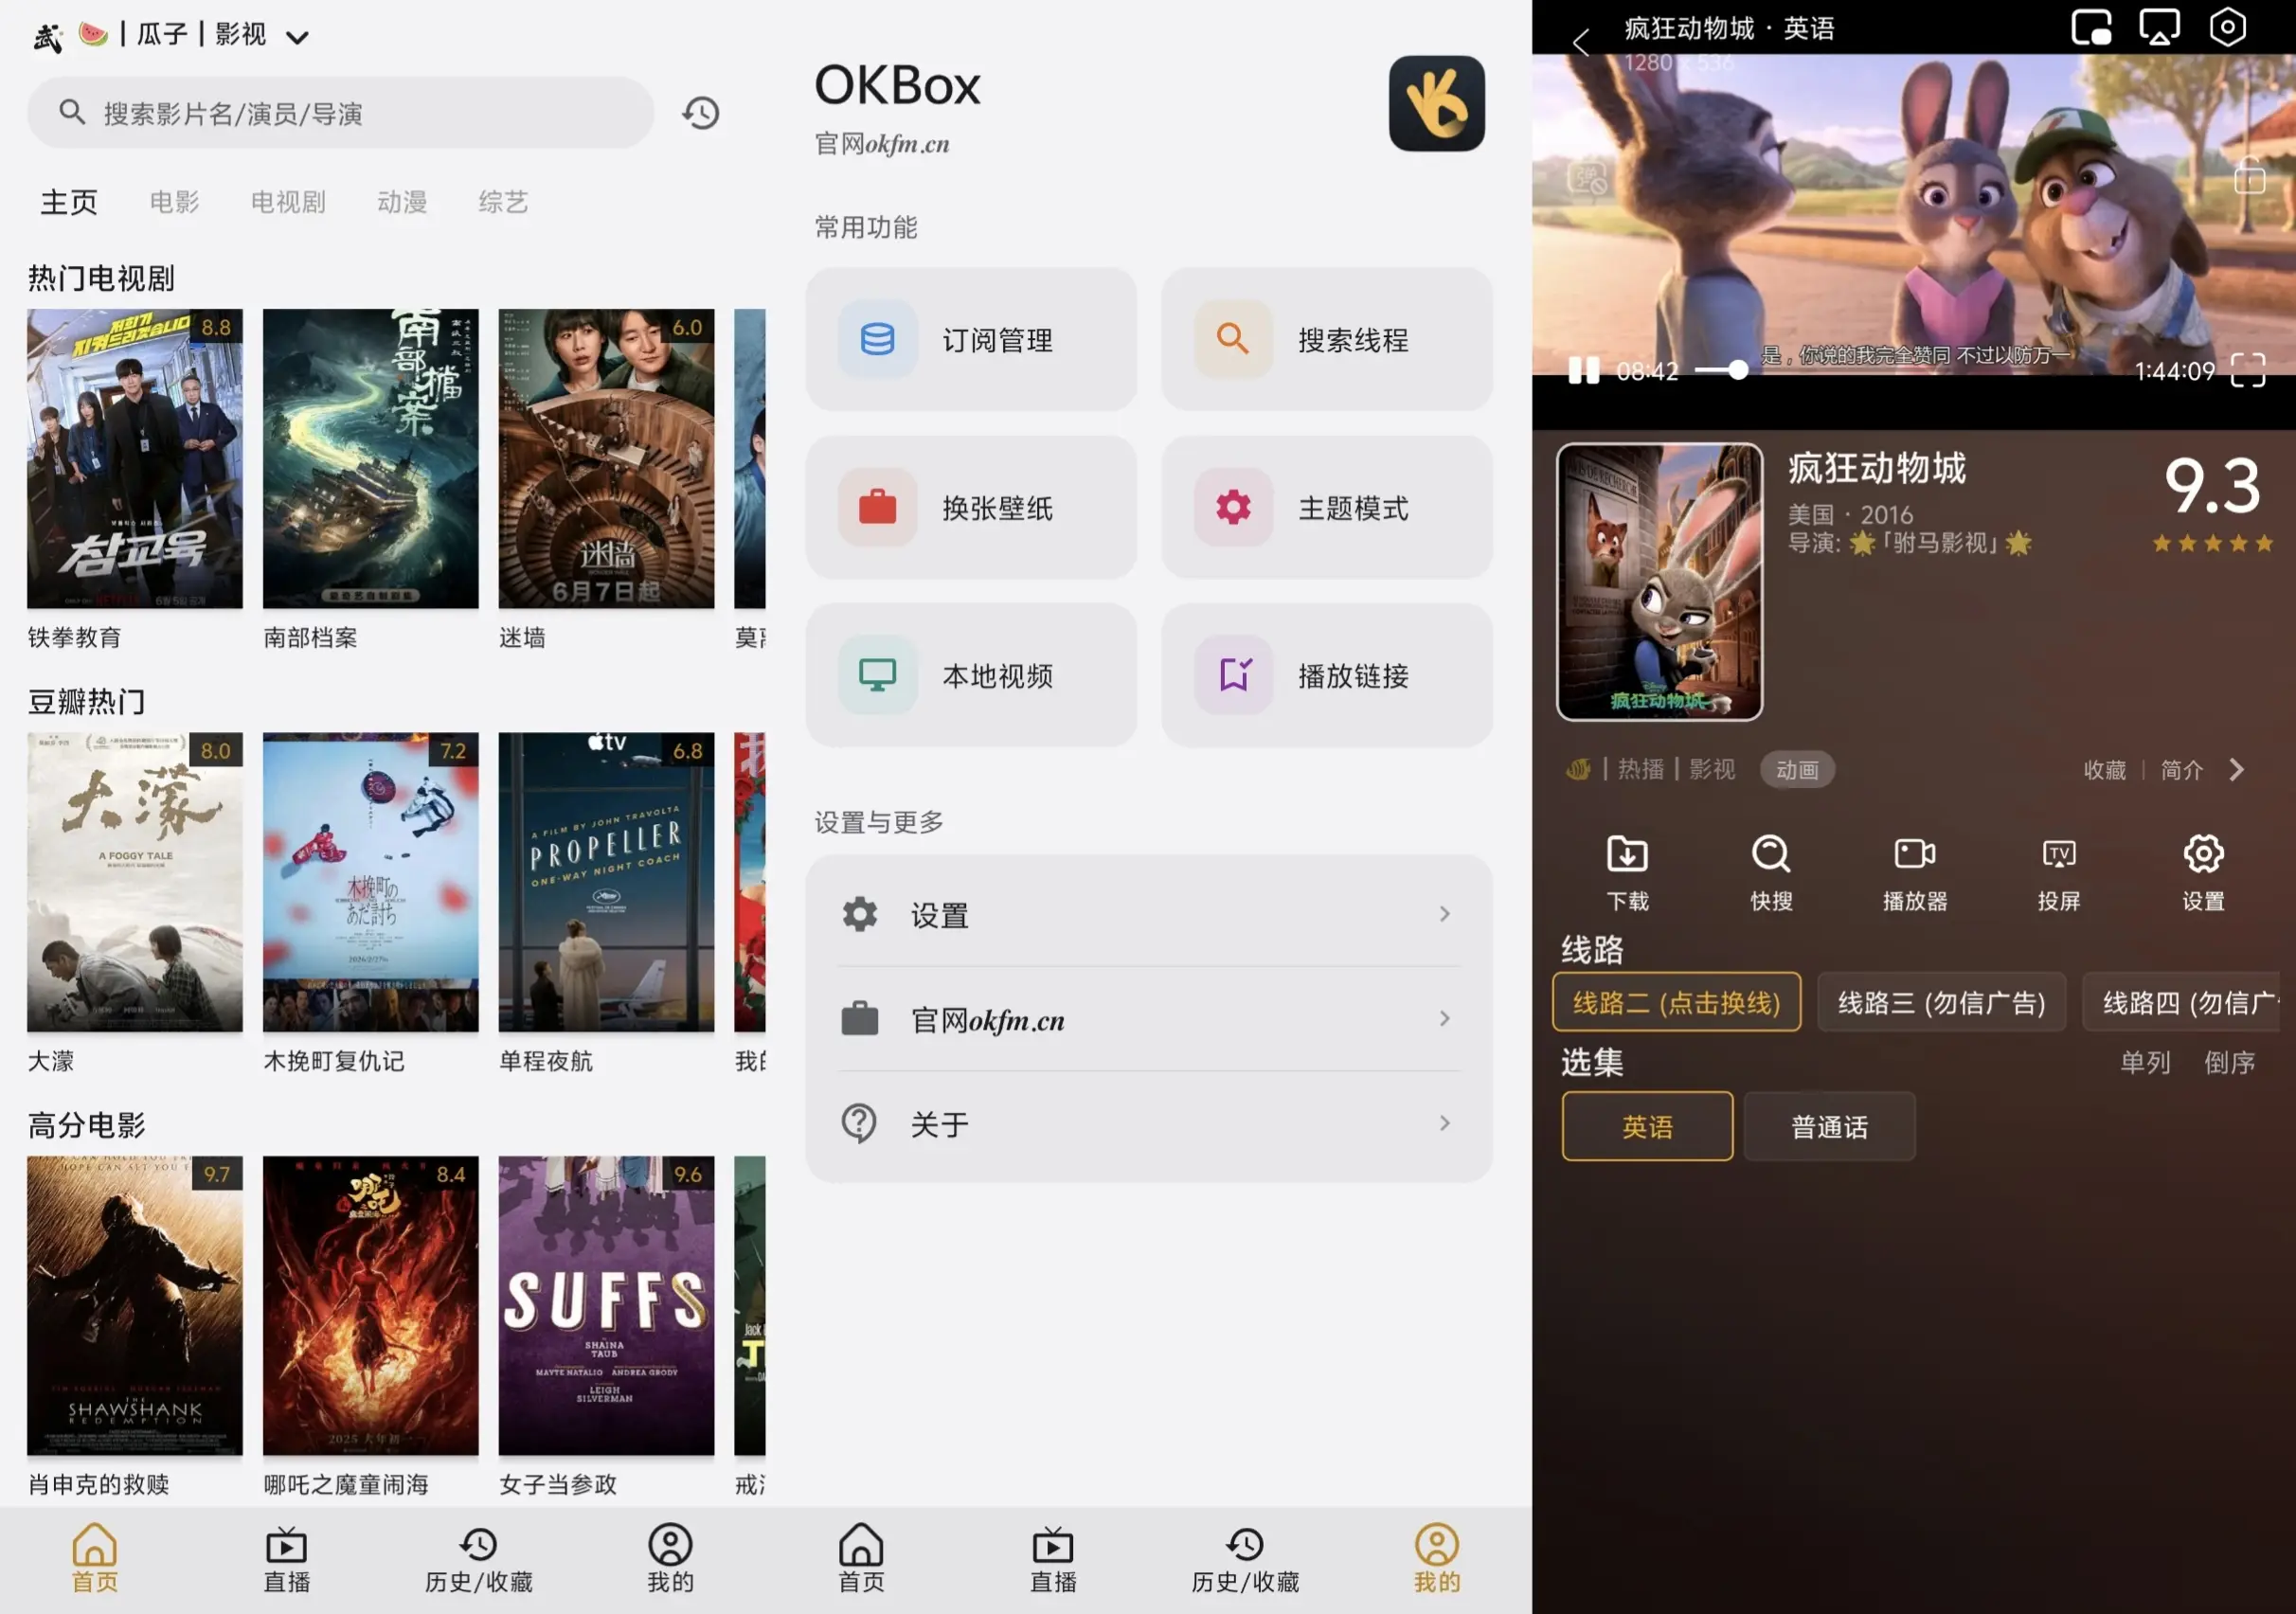Toggle 单列 single-column episode layout
This screenshot has height=1614, width=2296.
[x=2145, y=1062]
